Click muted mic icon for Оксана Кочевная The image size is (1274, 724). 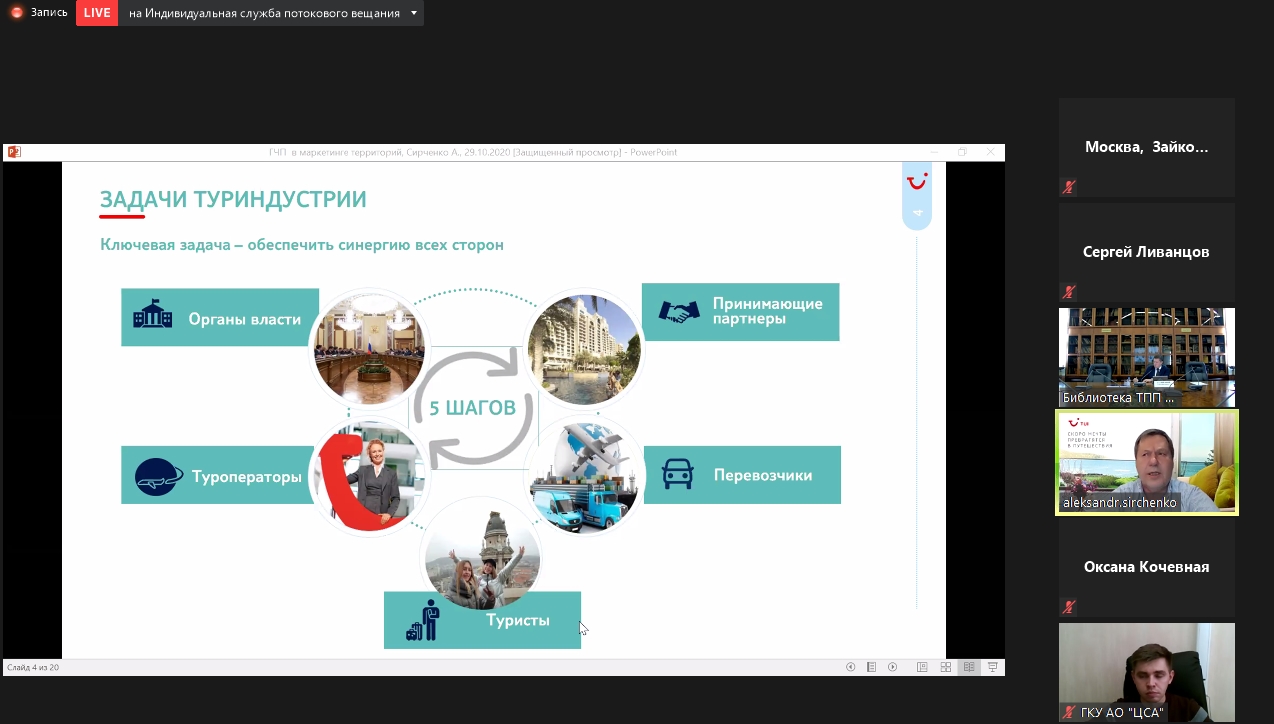click(x=1069, y=607)
